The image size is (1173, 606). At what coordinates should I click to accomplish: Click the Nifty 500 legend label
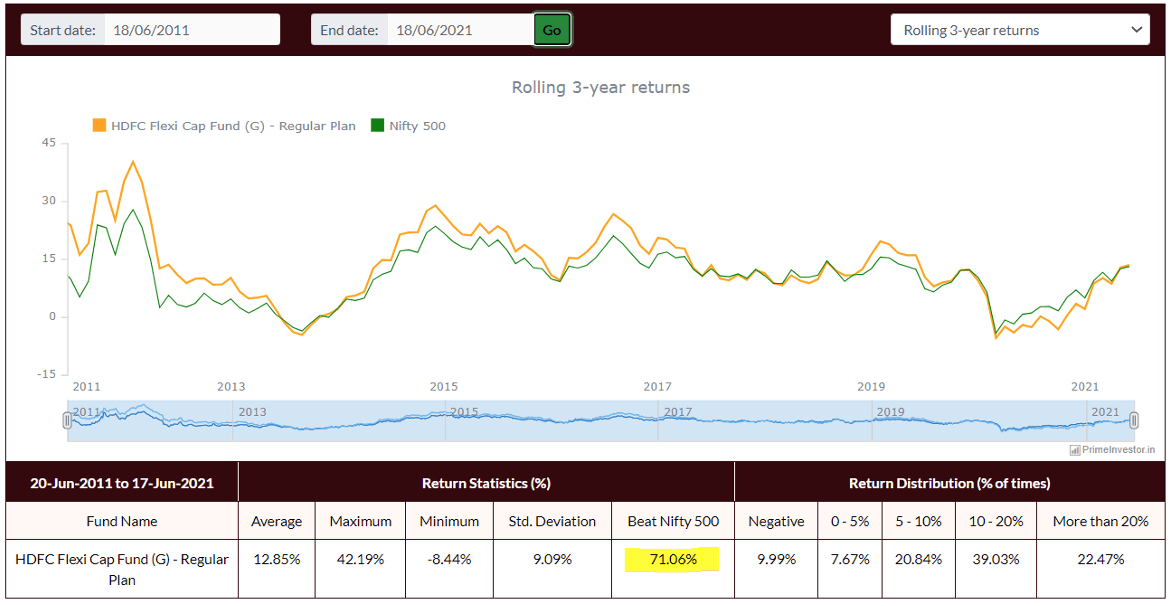click(x=417, y=126)
